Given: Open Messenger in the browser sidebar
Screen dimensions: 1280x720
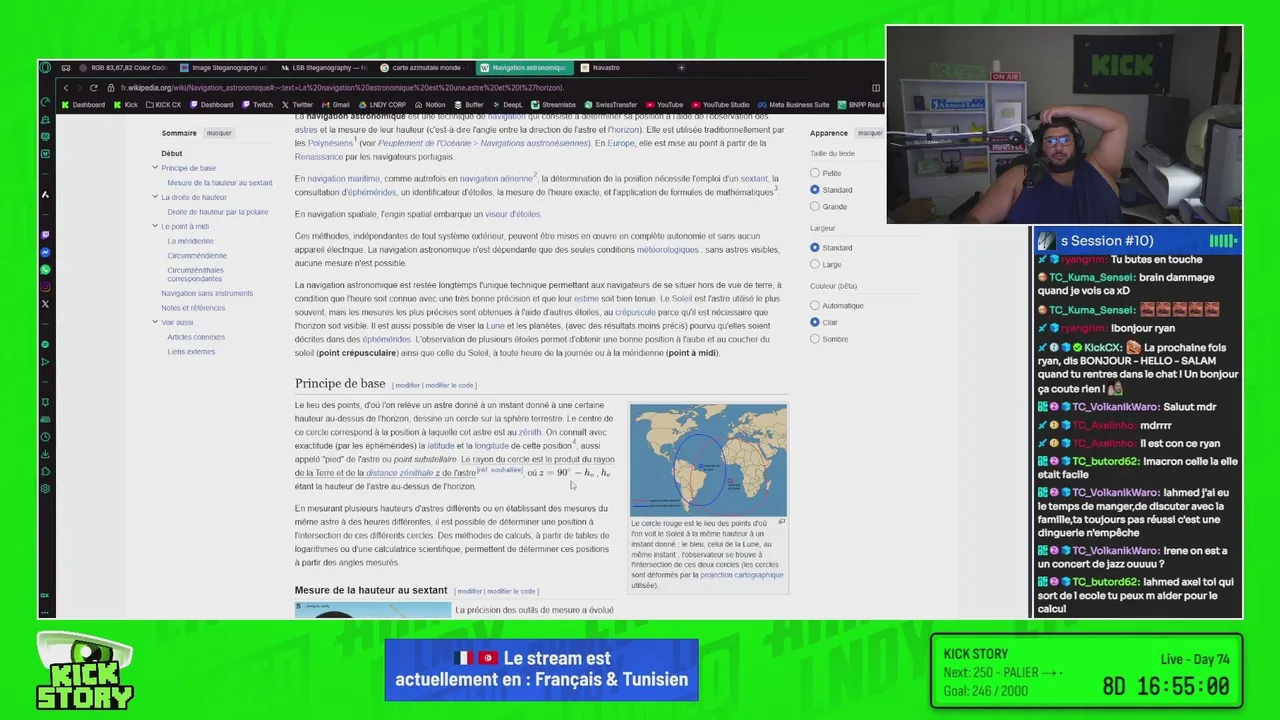Looking at the screenshot, I should click(x=45, y=253).
